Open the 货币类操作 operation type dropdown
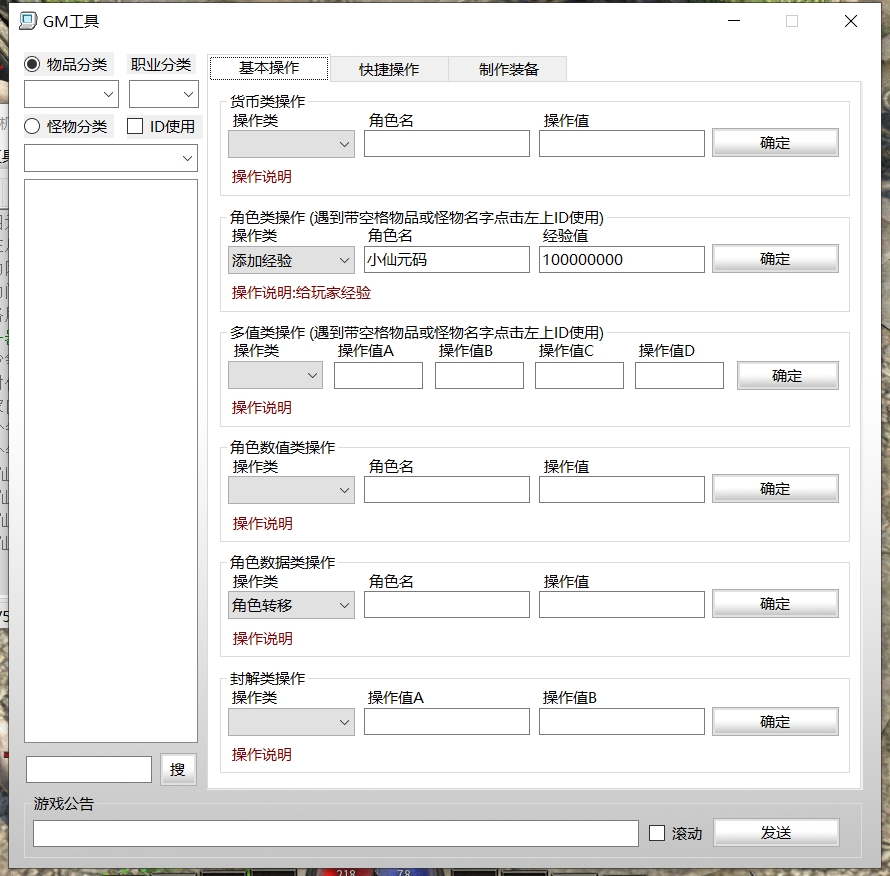 pos(291,144)
